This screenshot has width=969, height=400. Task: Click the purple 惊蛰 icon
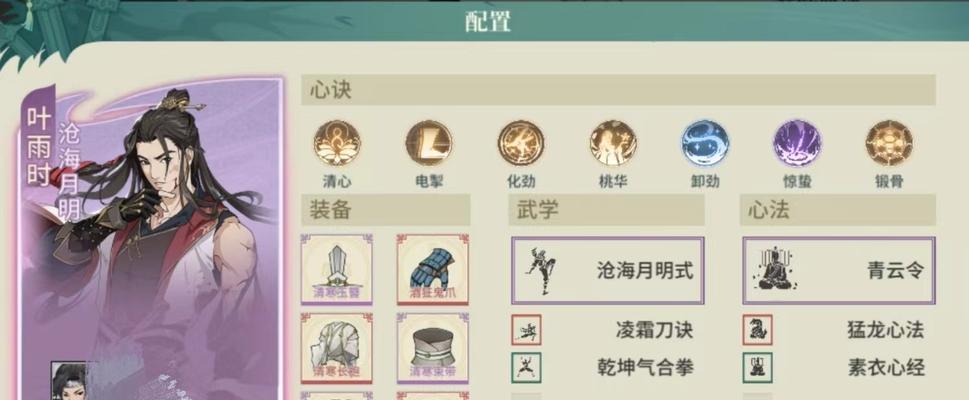[797, 143]
